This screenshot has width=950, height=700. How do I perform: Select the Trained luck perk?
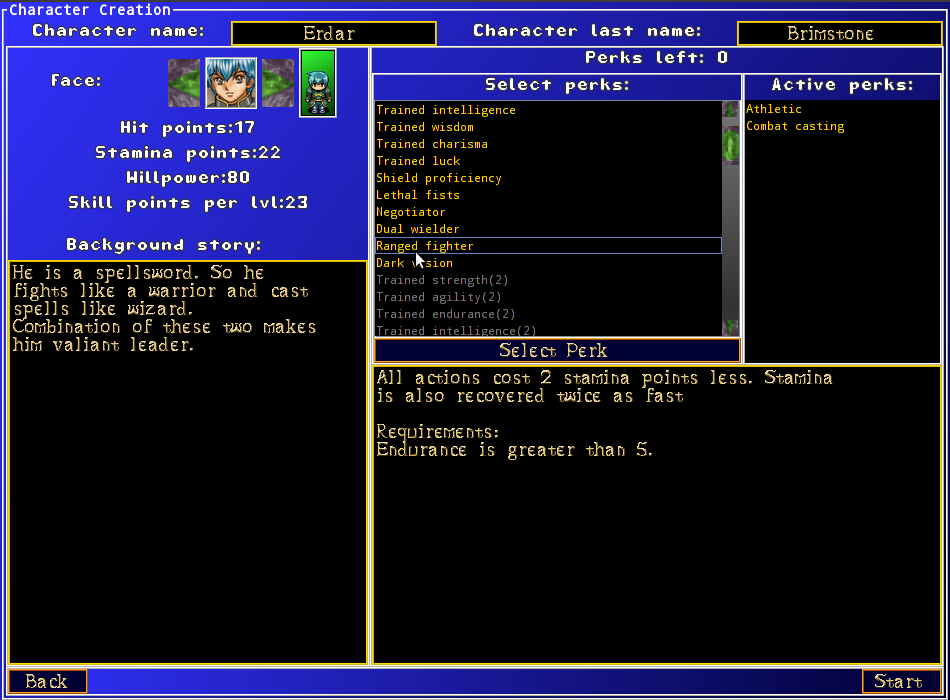(548, 161)
